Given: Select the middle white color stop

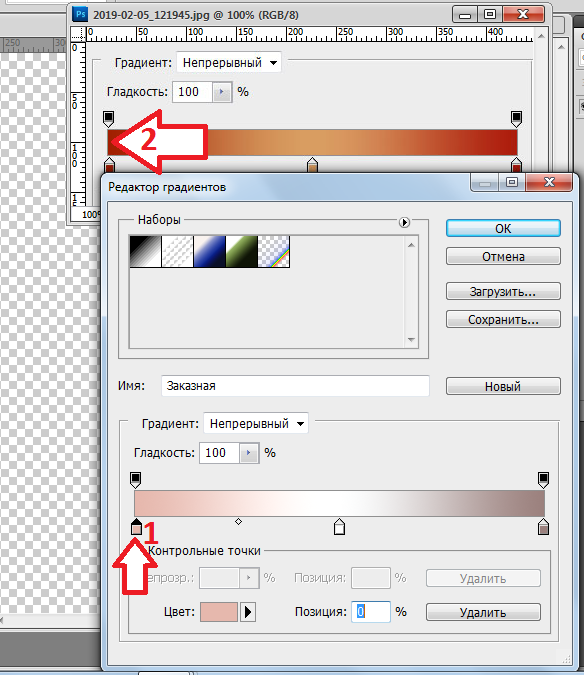Looking at the screenshot, I should [x=339, y=526].
